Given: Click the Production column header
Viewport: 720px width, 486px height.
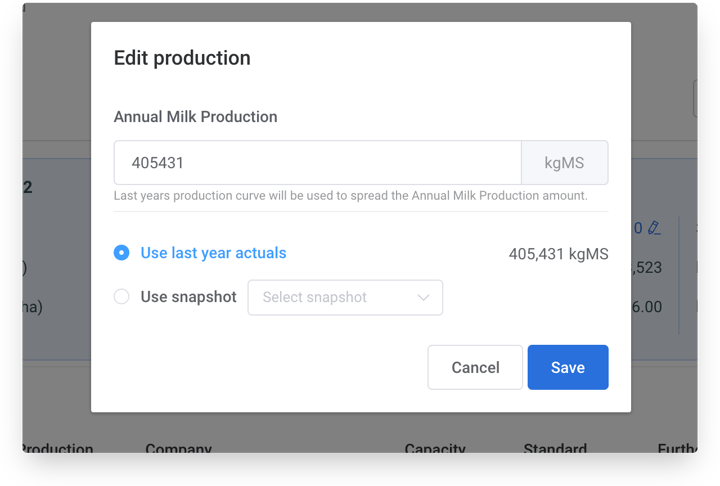Looking at the screenshot, I should tap(58, 448).
